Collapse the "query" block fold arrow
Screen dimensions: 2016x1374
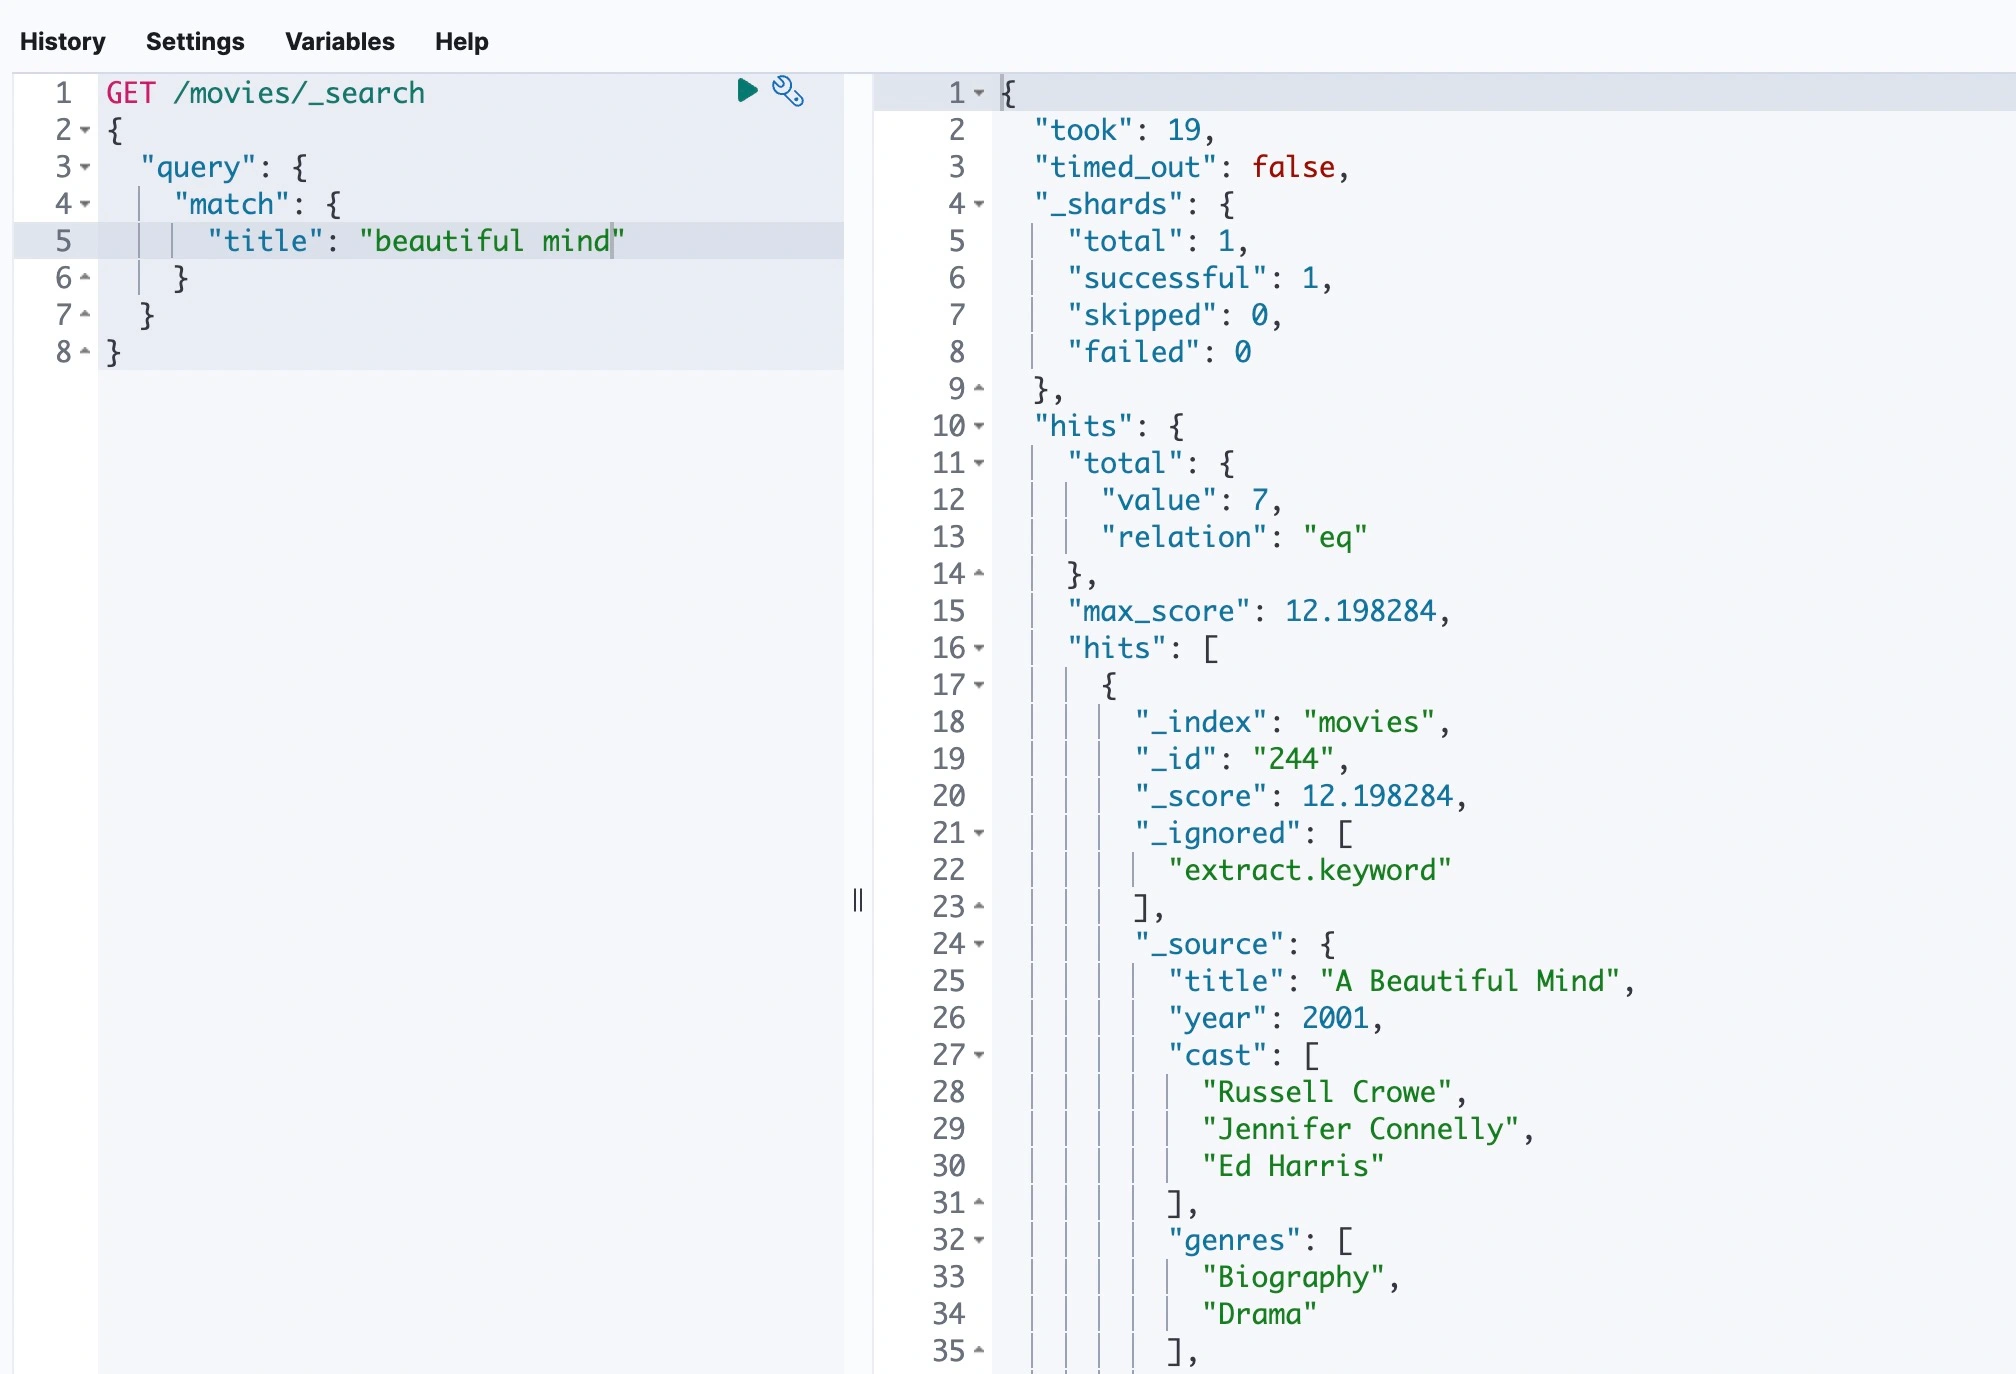[x=85, y=167]
